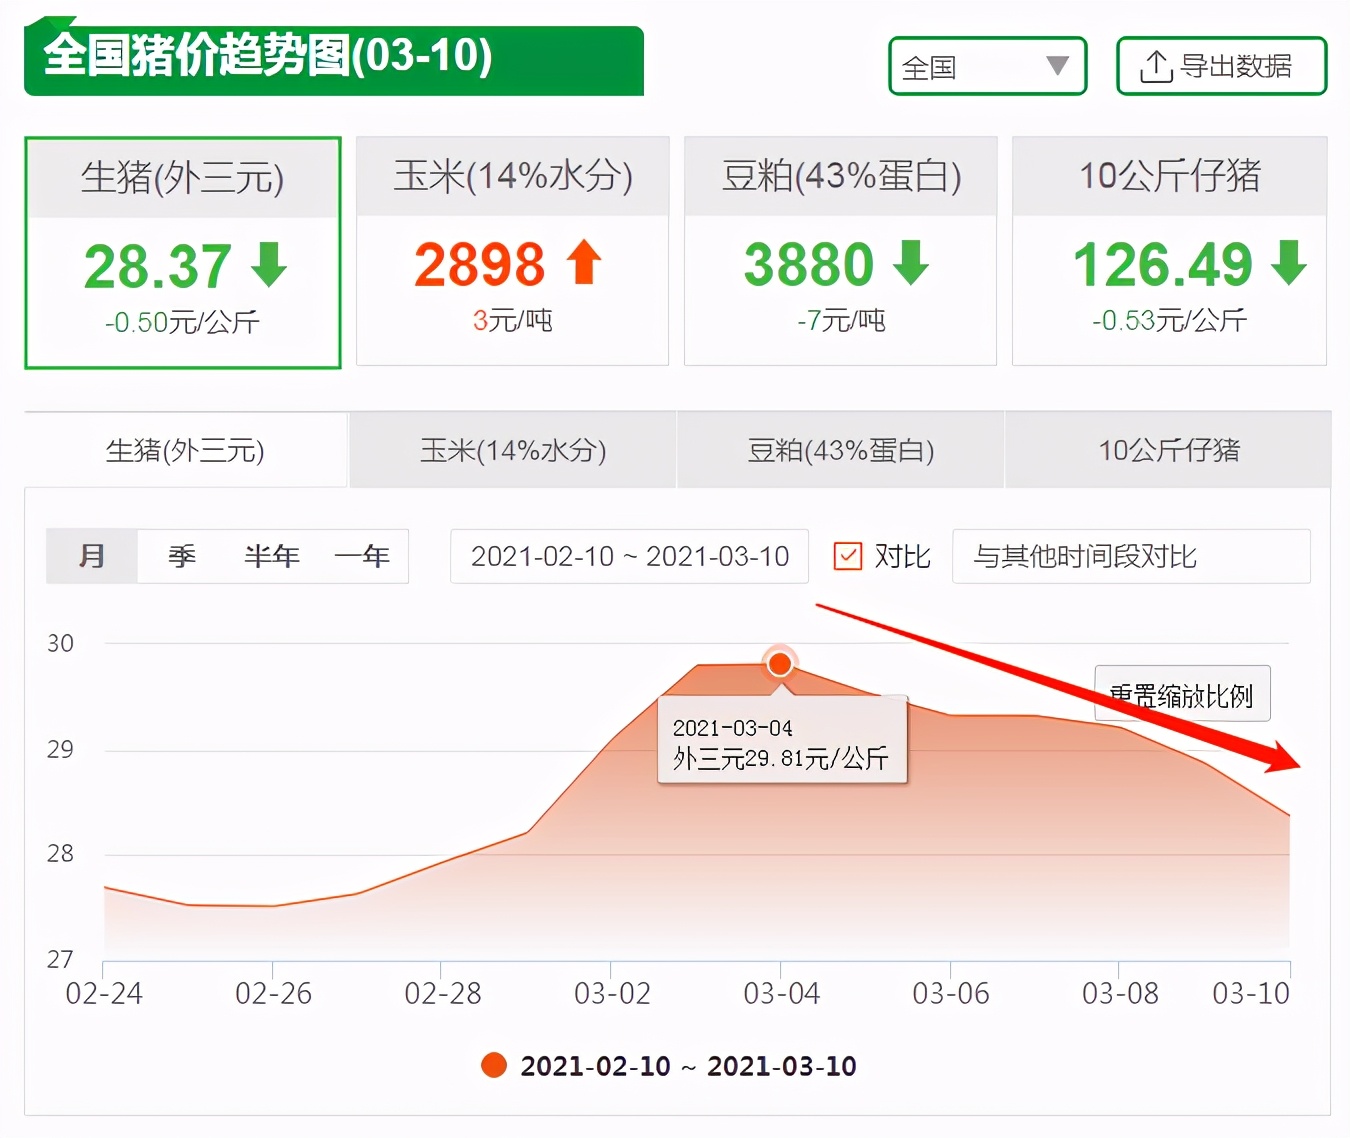Screen dimensions: 1350x1138
Task: Click the -0.50元/公斤 change text
Action: [182, 322]
